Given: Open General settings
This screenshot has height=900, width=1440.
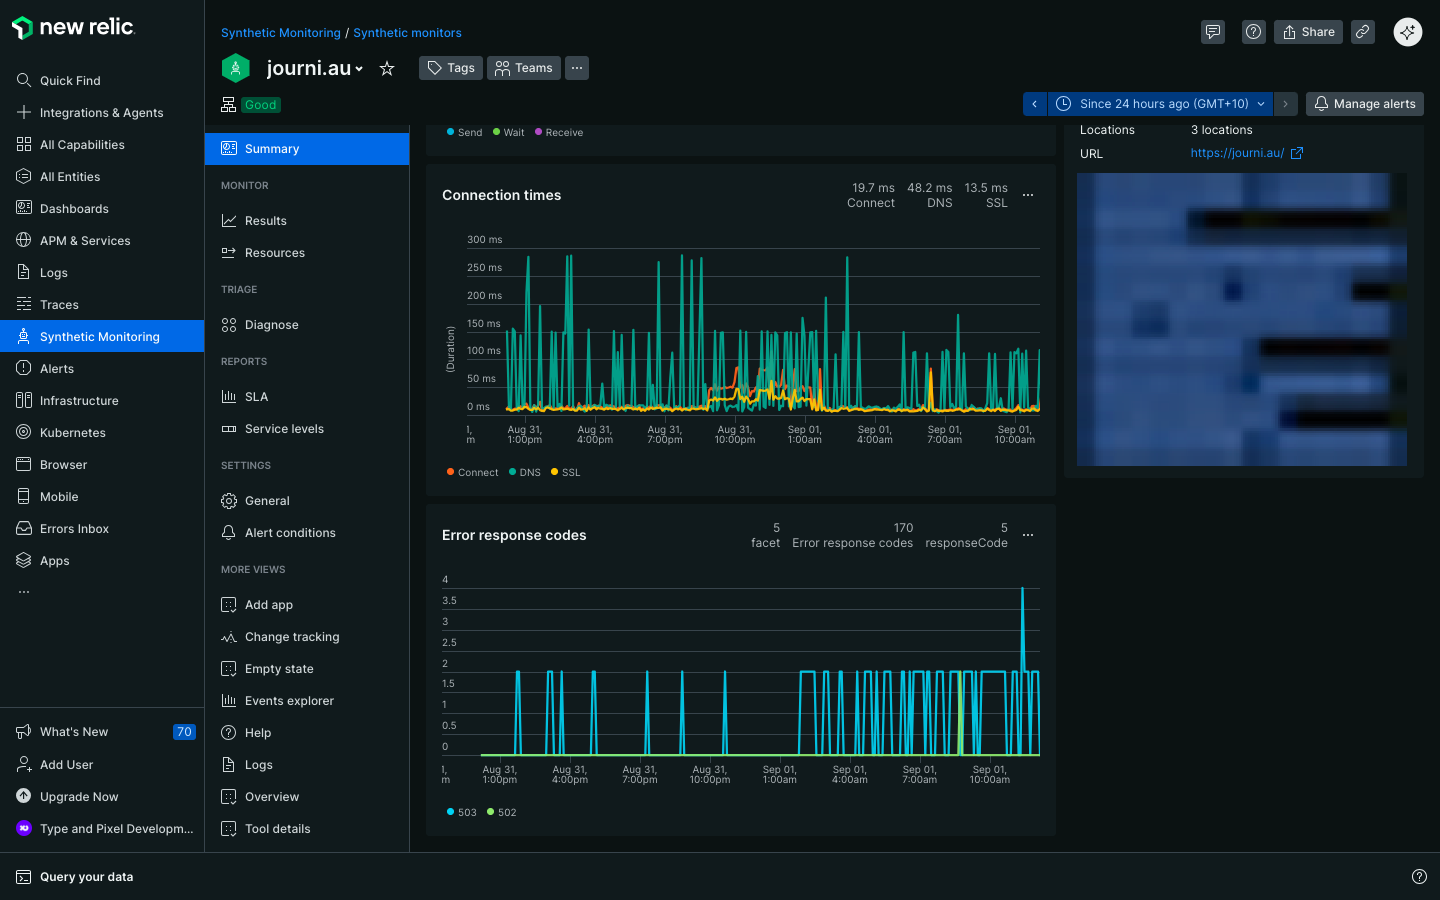Looking at the screenshot, I should pyautogui.click(x=307, y=501).
